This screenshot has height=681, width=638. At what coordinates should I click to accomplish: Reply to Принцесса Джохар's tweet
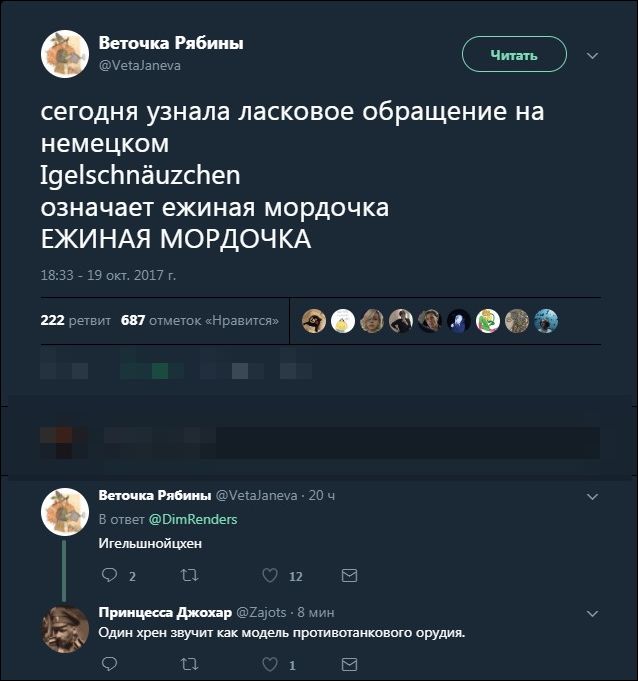tap(110, 664)
